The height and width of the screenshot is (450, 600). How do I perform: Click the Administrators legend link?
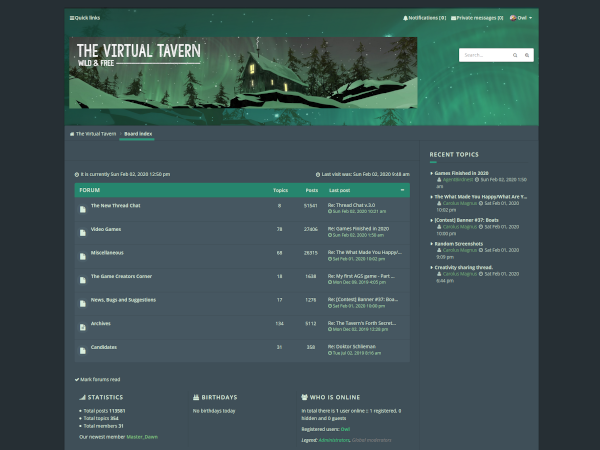[x=334, y=440]
